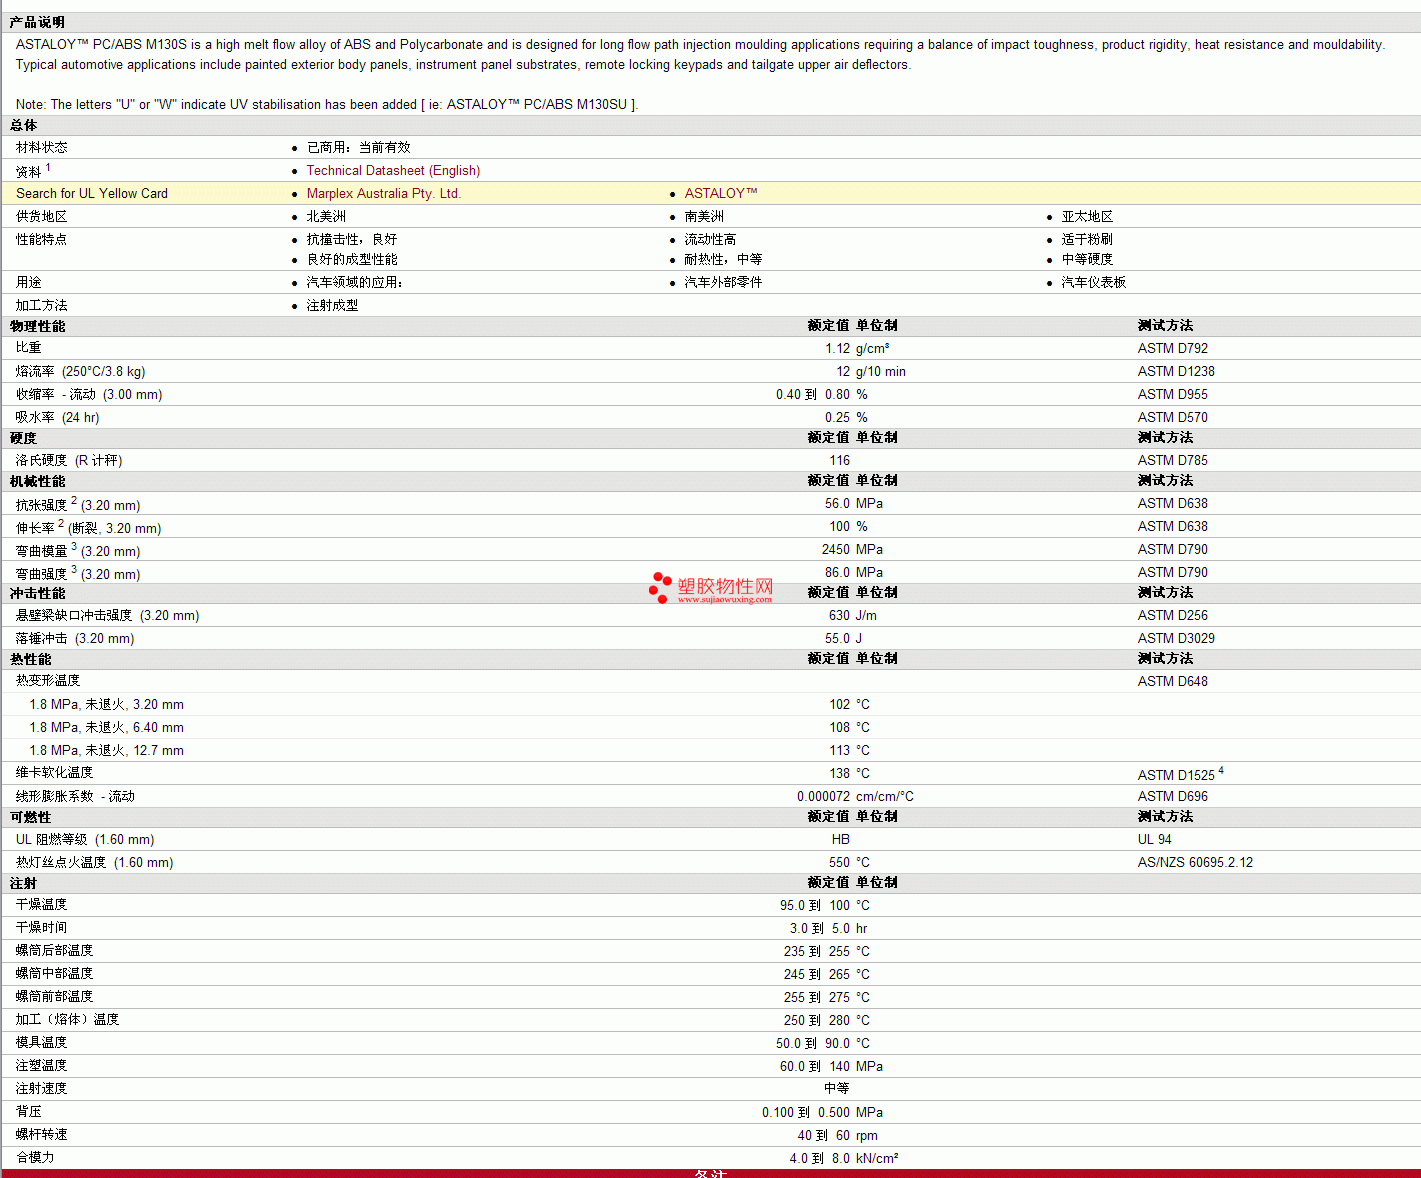
Task: Click ASTM D696 test method
Action: click(x=1173, y=797)
